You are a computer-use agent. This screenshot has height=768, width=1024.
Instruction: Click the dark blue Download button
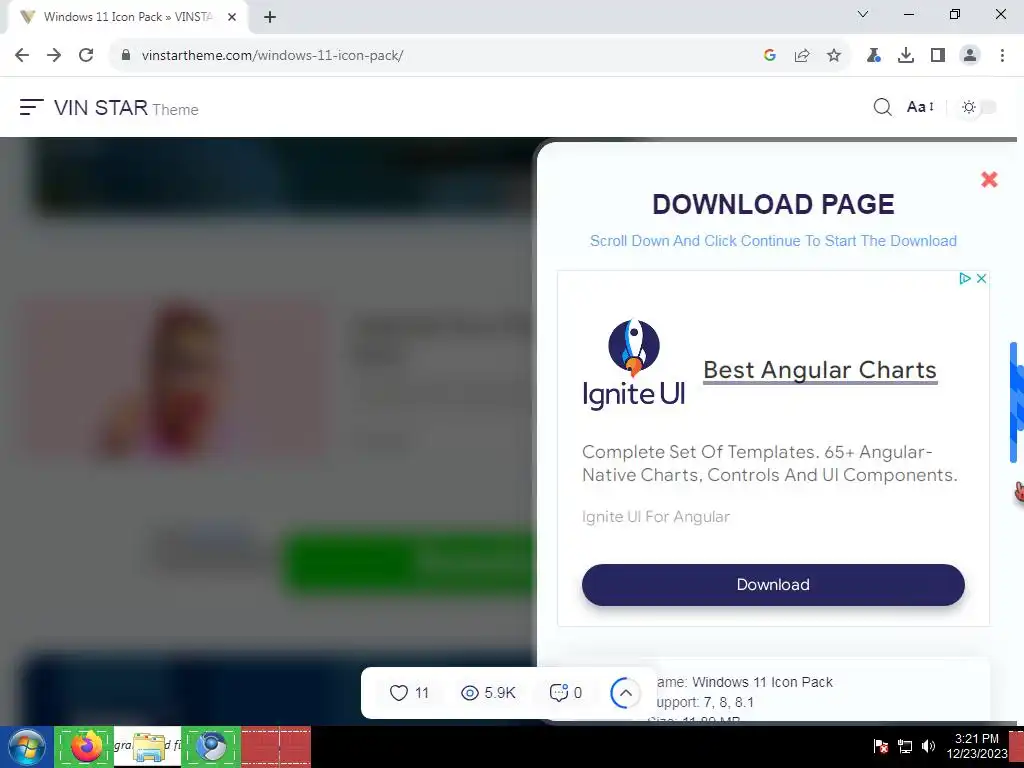click(773, 585)
